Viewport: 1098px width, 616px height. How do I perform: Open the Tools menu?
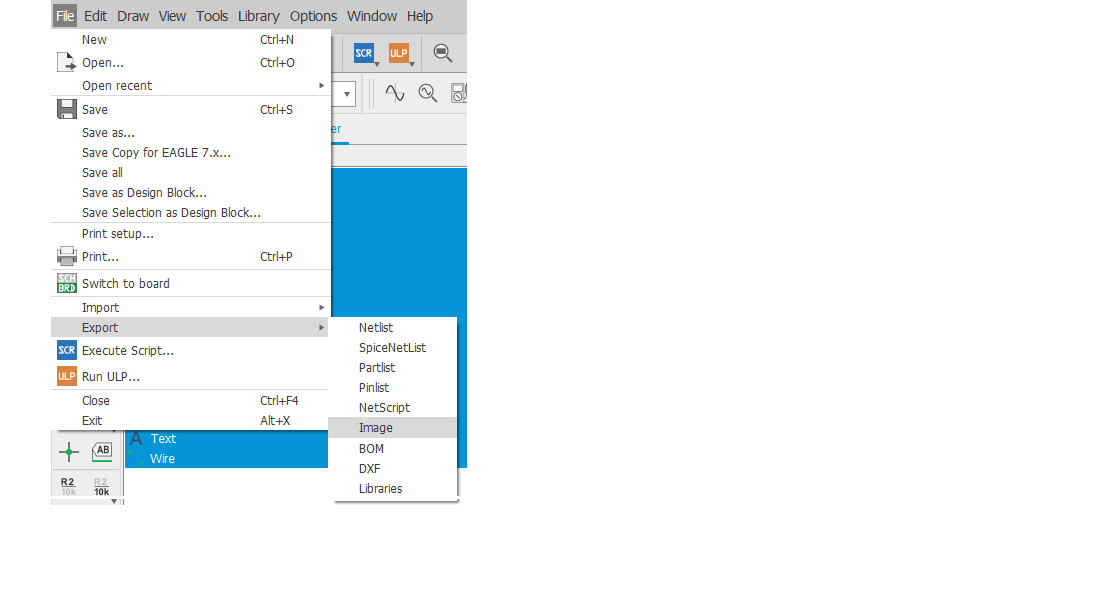pyautogui.click(x=212, y=15)
